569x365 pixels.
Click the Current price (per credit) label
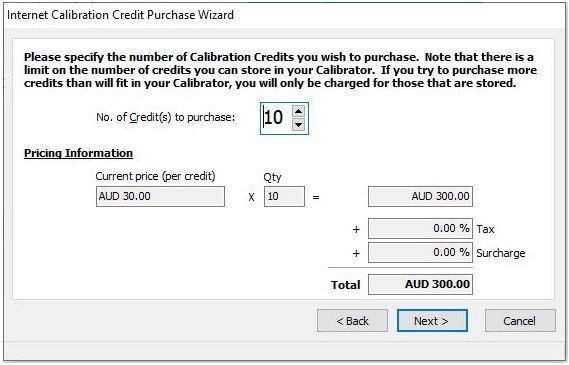tap(155, 176)
